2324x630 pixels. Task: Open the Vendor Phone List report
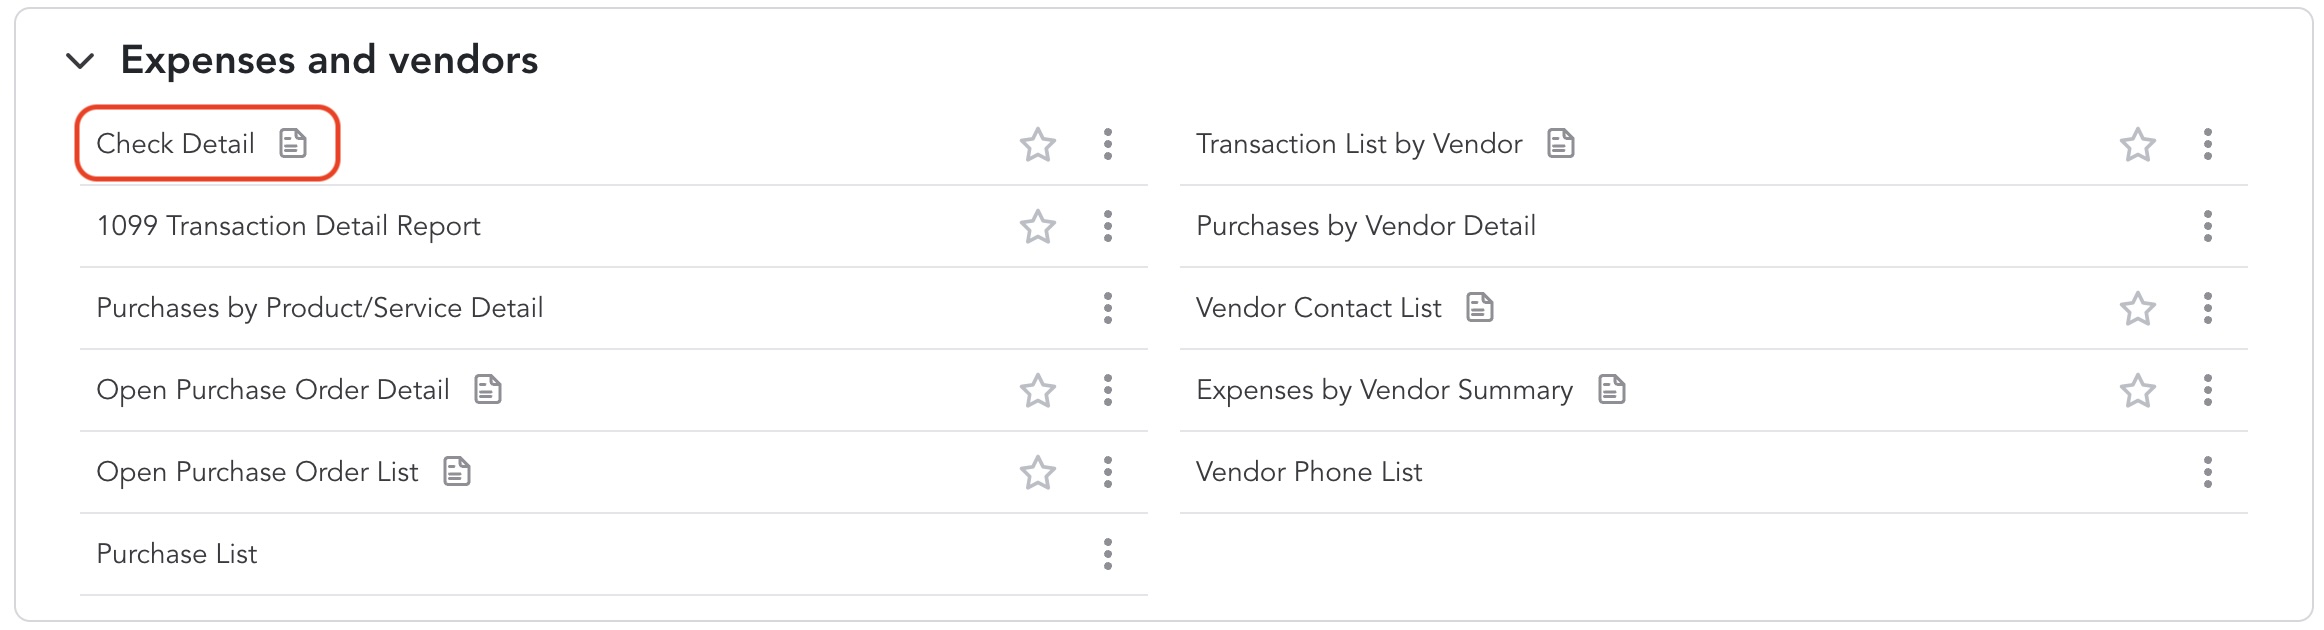[1309, 472]
